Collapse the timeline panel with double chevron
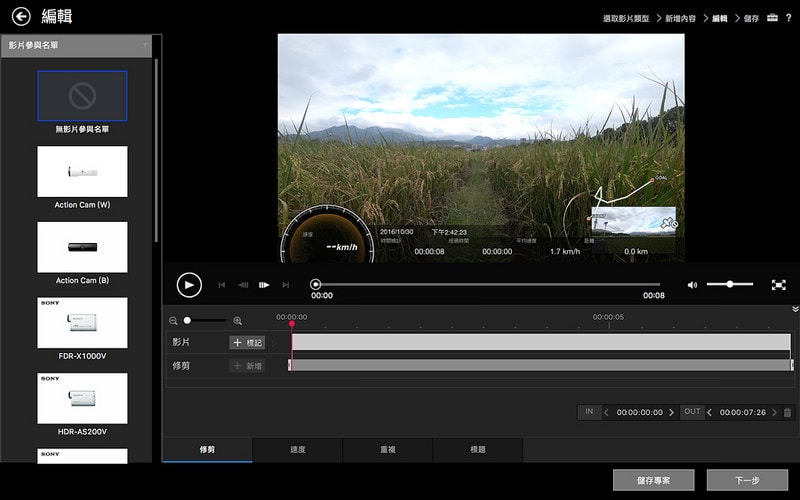Viewport: 800px width, 500px height. [x=795, y=309]
